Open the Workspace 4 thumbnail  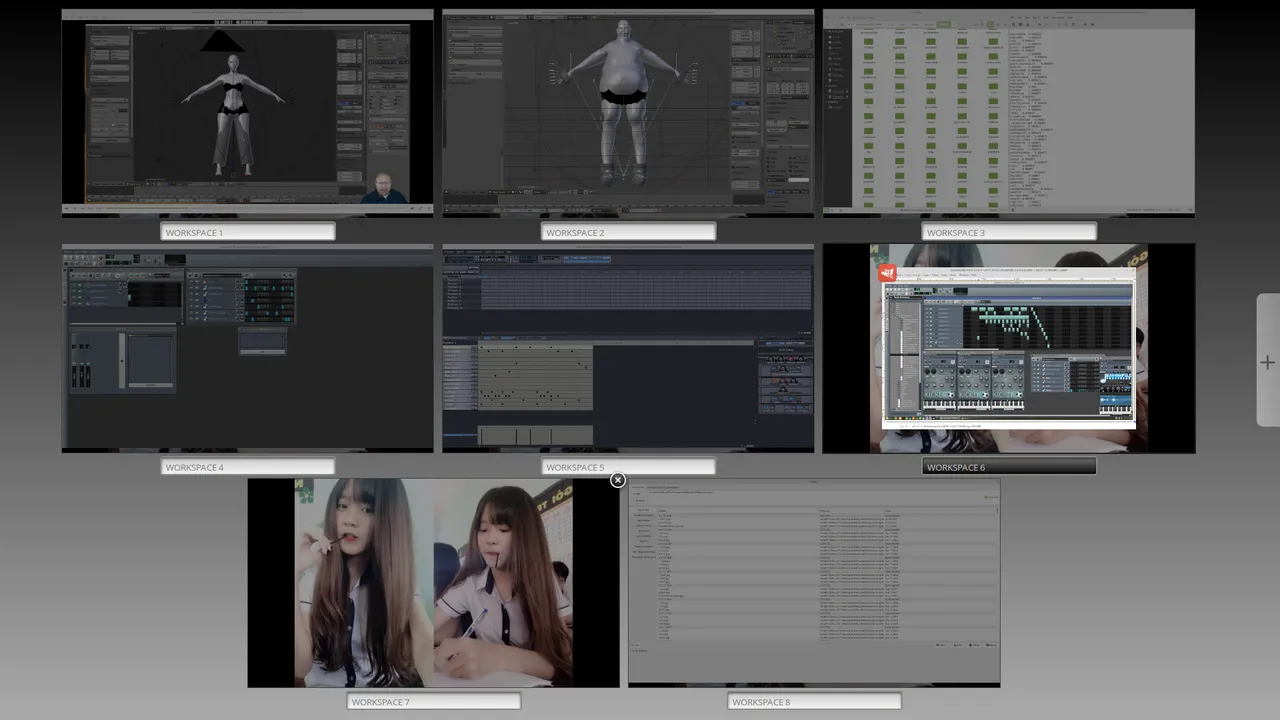click(x=248, y=348)
